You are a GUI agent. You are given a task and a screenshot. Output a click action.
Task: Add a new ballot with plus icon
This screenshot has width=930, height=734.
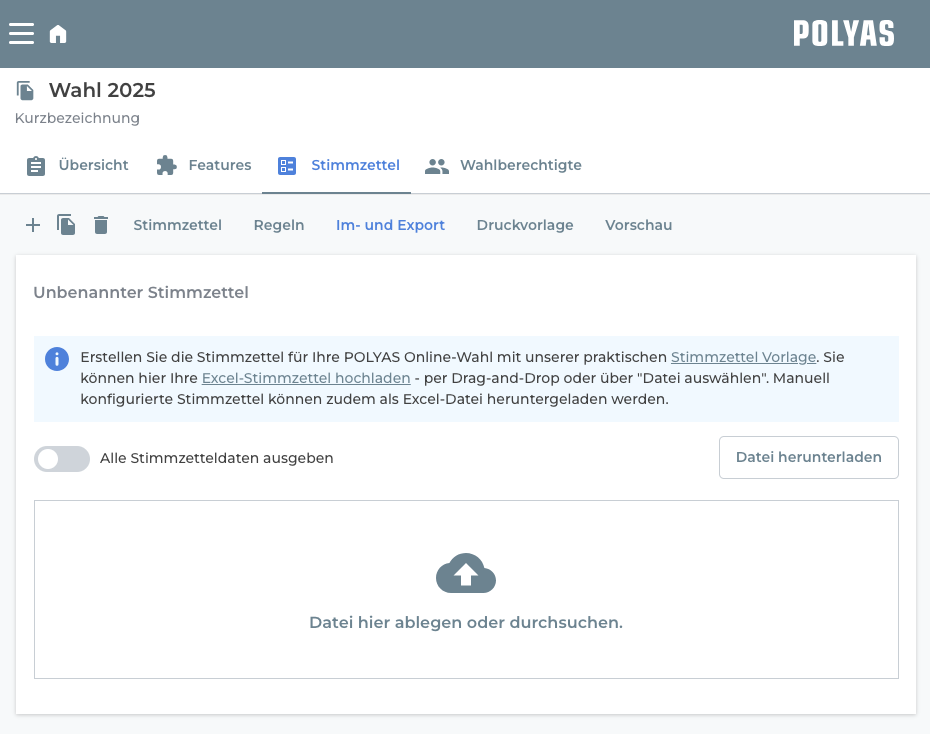click(33, 225)
